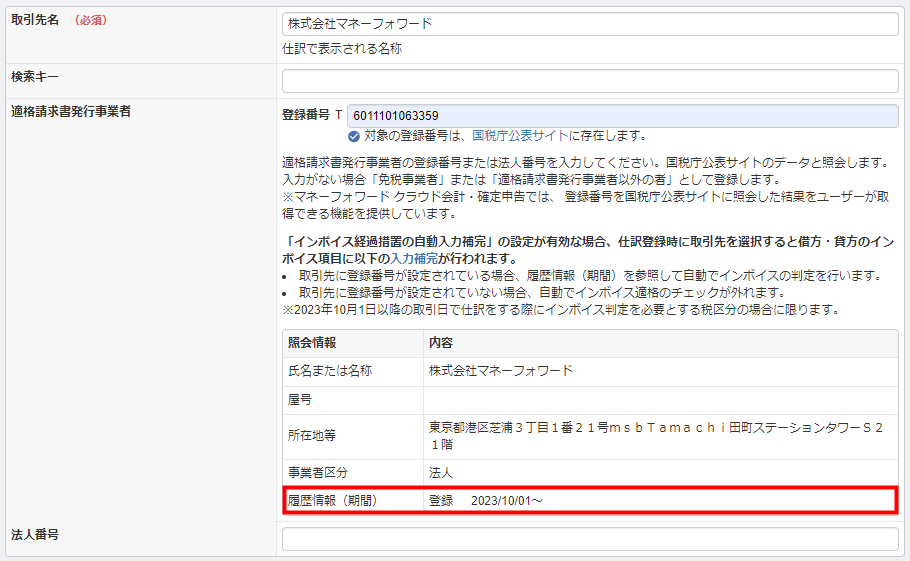Image resolution: width=910 pixels, height=561 pixels.
Task: Click the bullet text 取引先に登録番号が設定されていない場合
Action: (x=542, y=292)
